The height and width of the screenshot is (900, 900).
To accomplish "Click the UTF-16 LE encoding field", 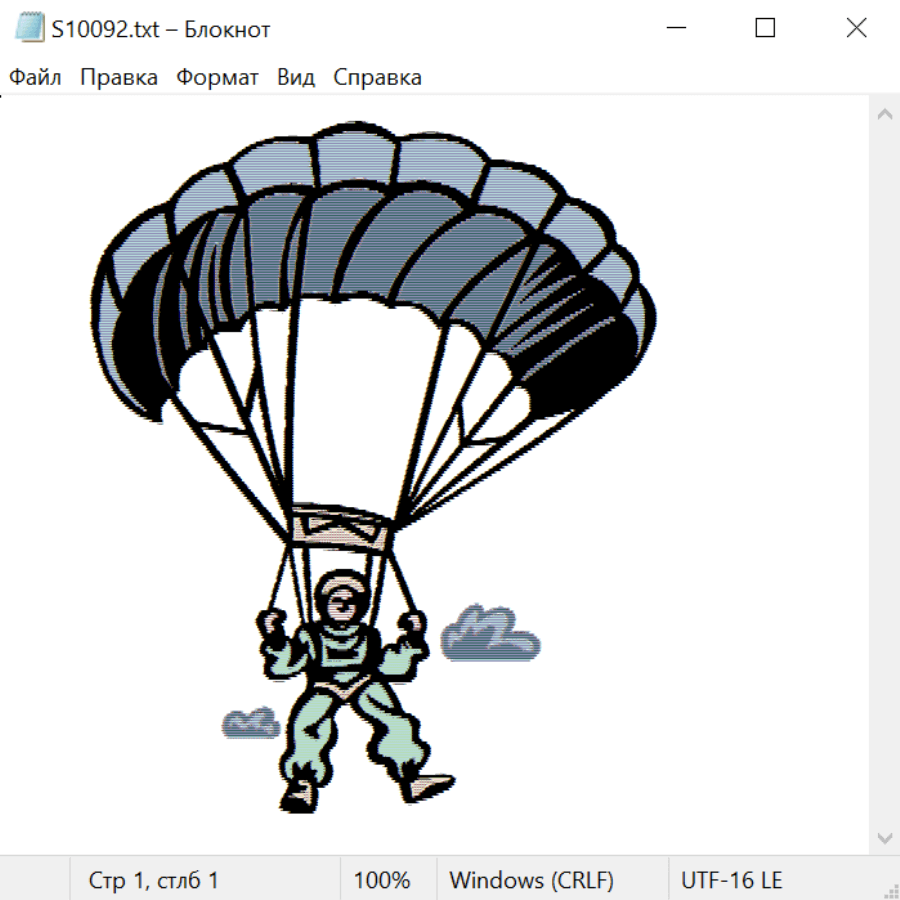I will (731, 880).
